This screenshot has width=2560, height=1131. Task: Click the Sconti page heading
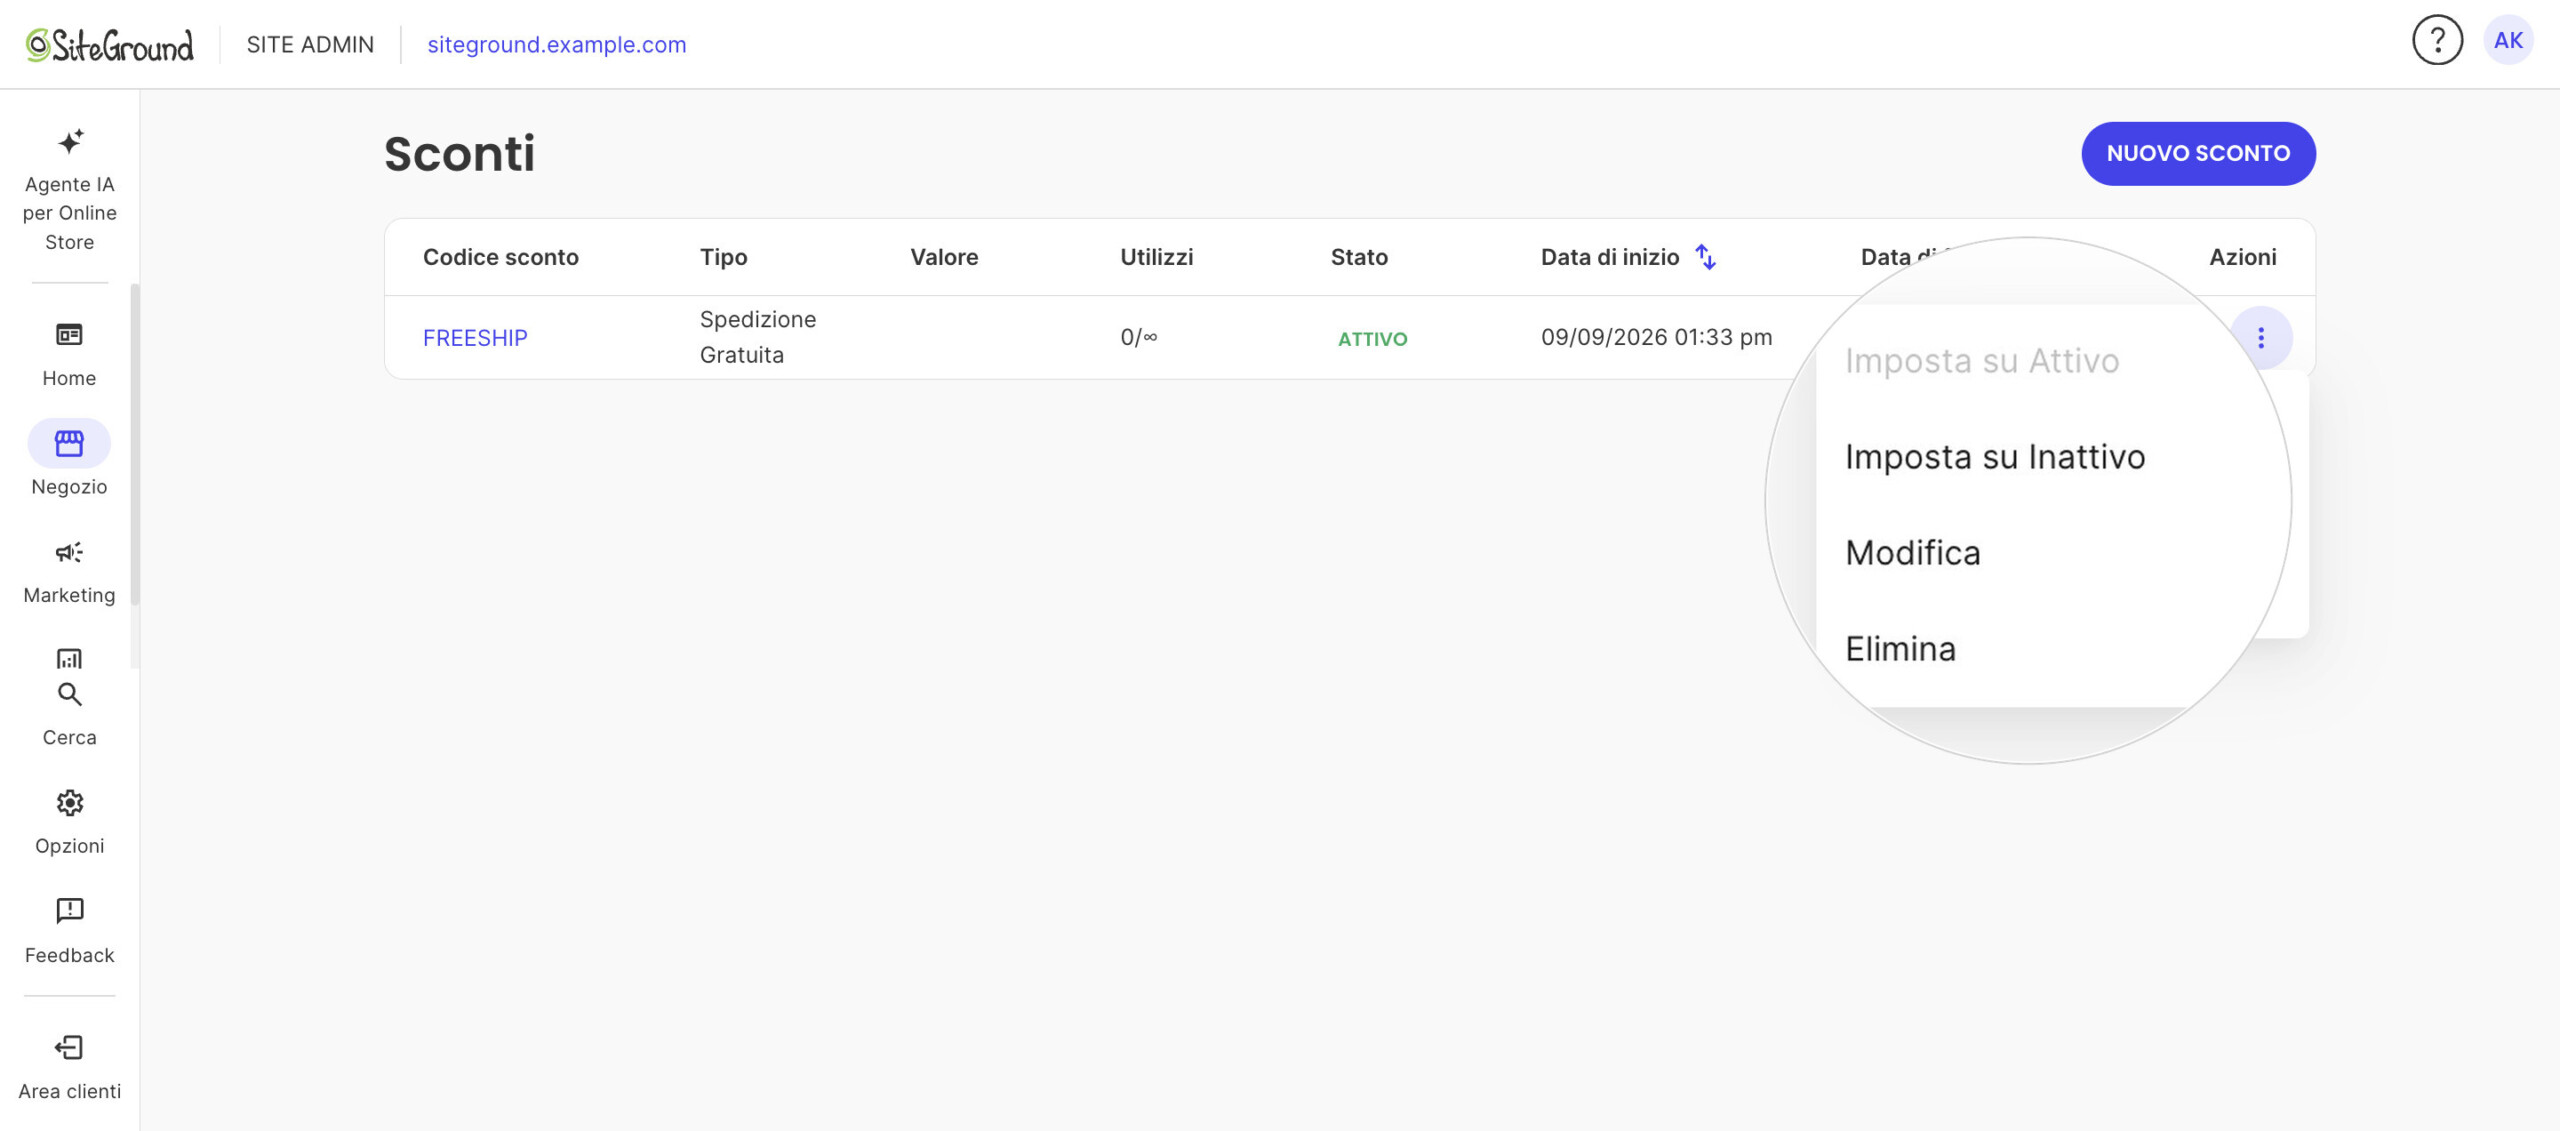pos(460,154)
